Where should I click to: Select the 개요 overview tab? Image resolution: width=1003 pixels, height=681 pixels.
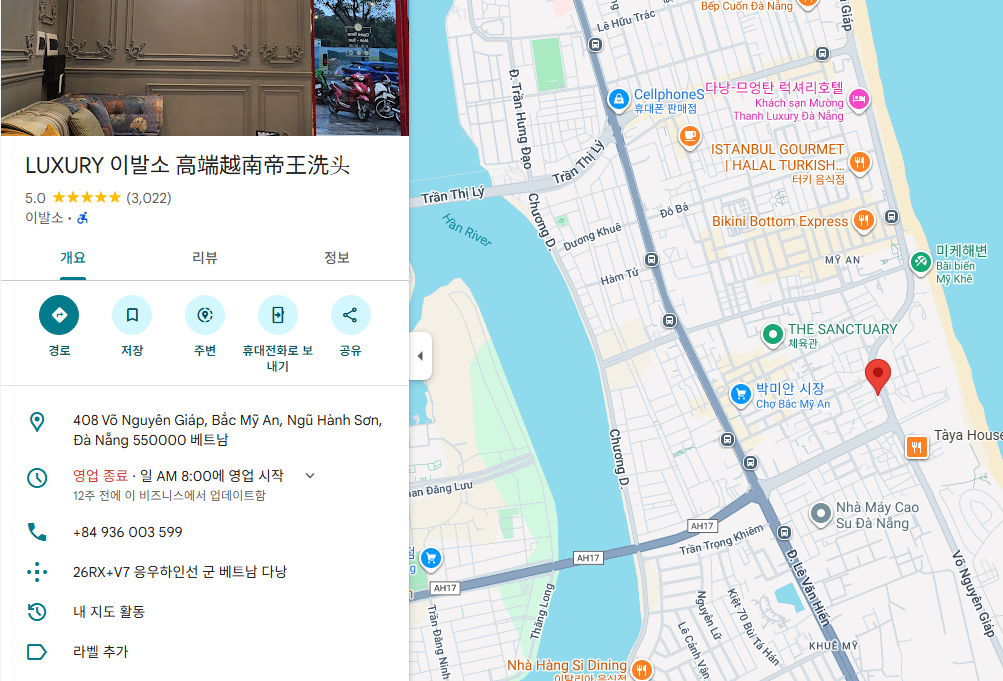point(73,258)
